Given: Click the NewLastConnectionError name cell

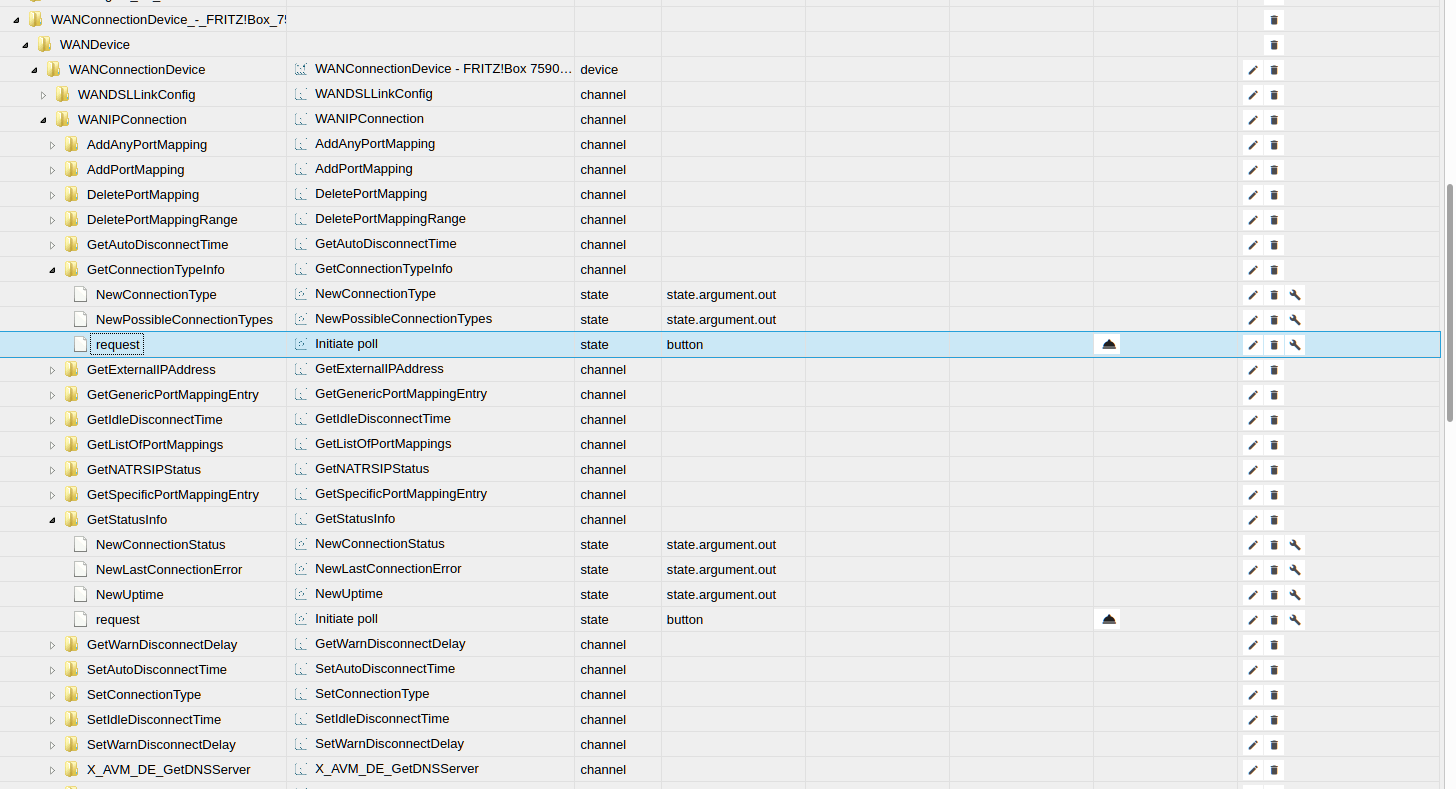Looking at the screenshot, I should pos(388,569).
